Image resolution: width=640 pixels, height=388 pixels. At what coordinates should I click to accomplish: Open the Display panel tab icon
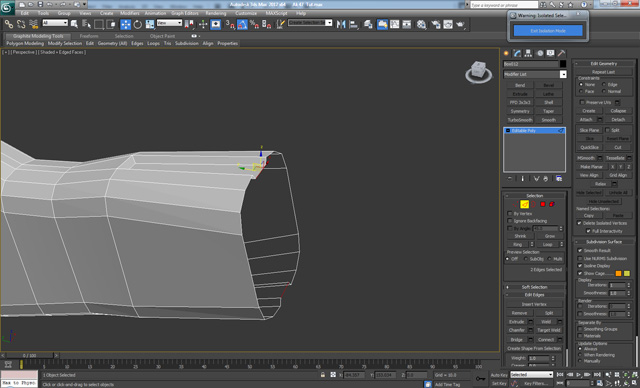point(551,53)
